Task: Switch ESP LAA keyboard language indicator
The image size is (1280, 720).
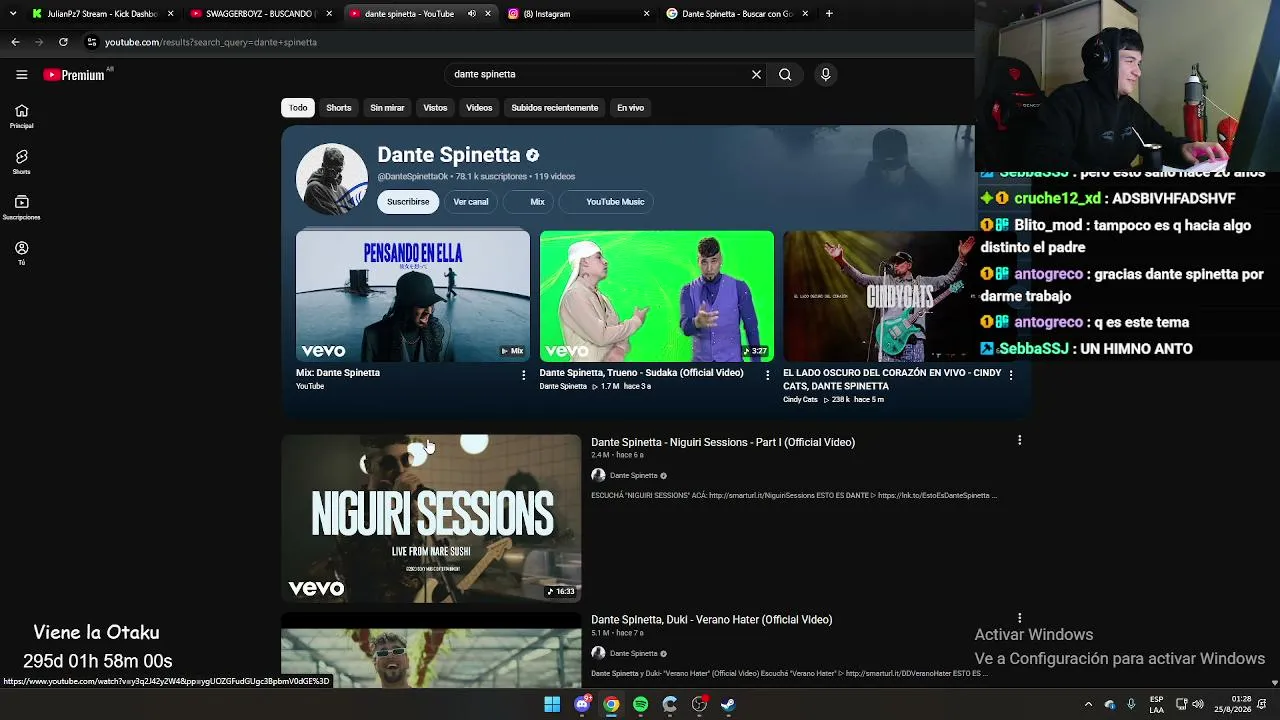Action: 1156,704
